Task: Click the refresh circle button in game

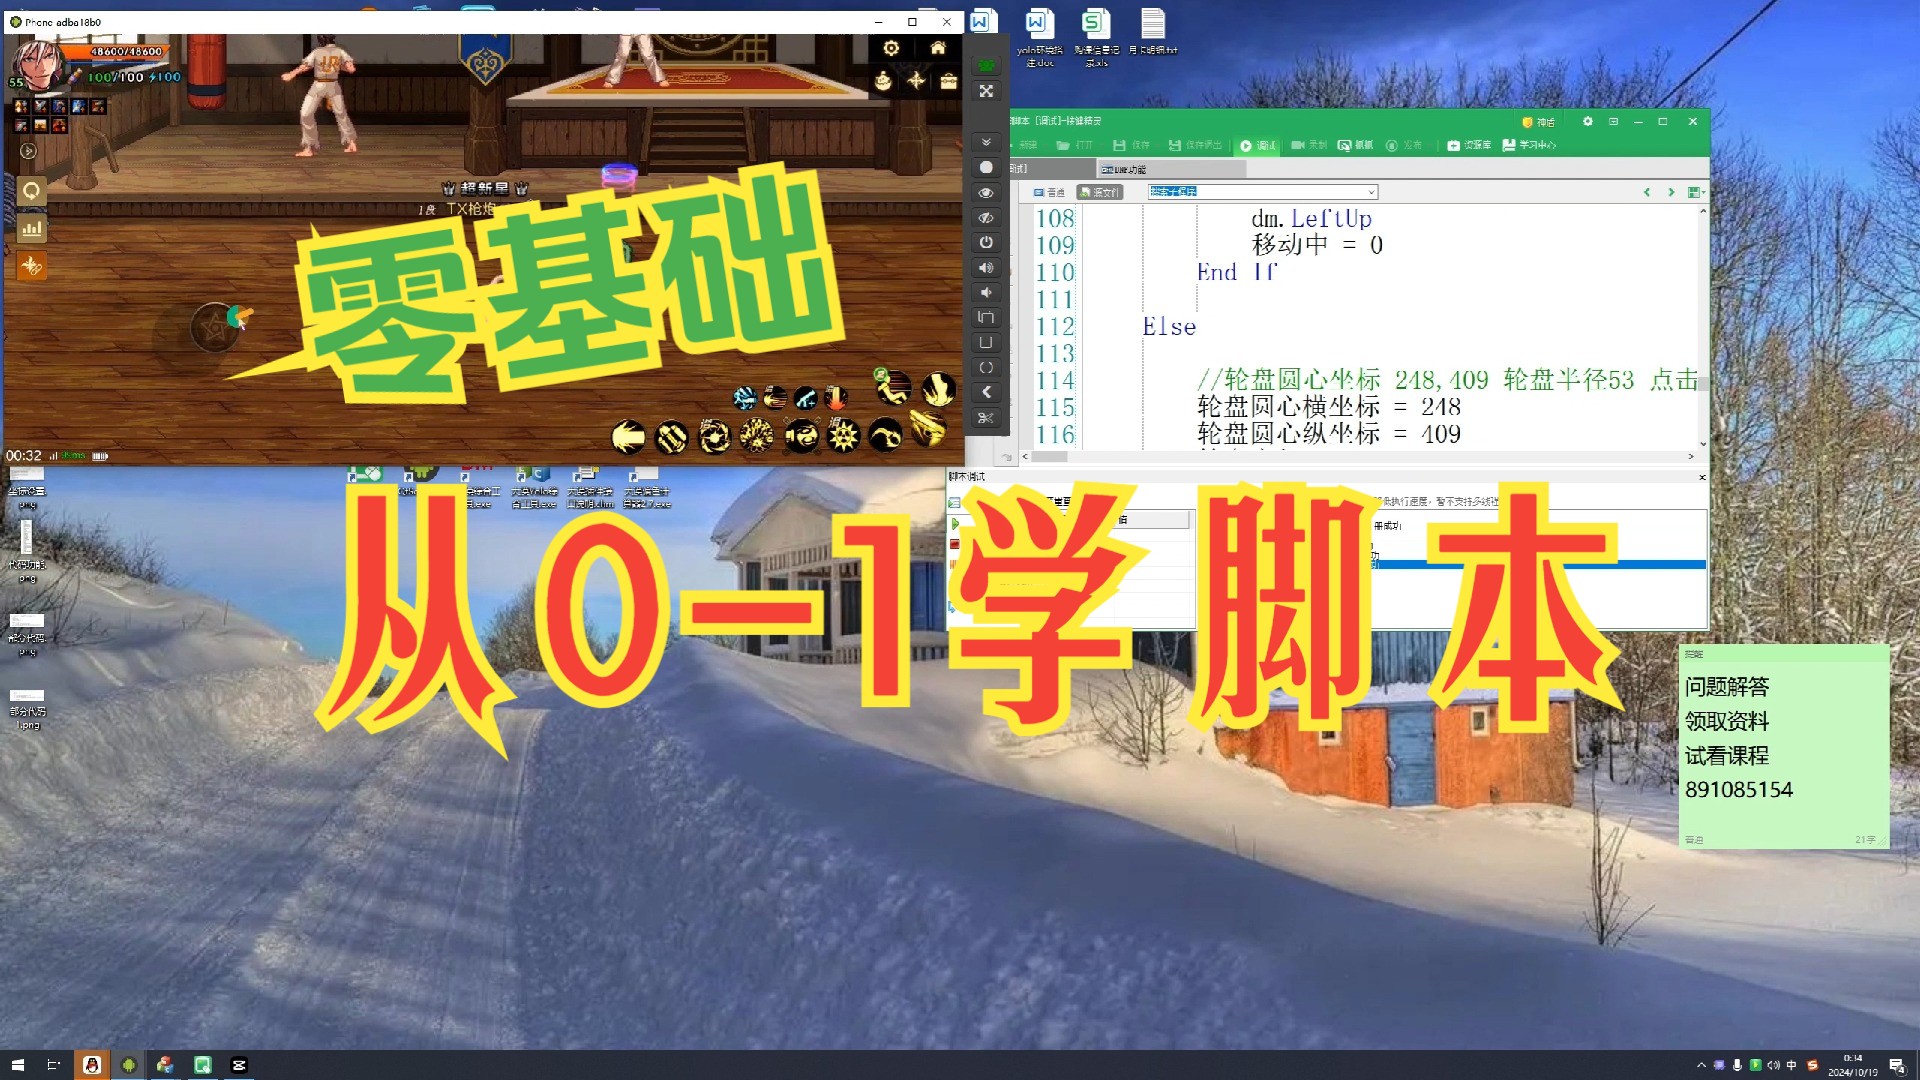Action: click(x=32, y=190)
